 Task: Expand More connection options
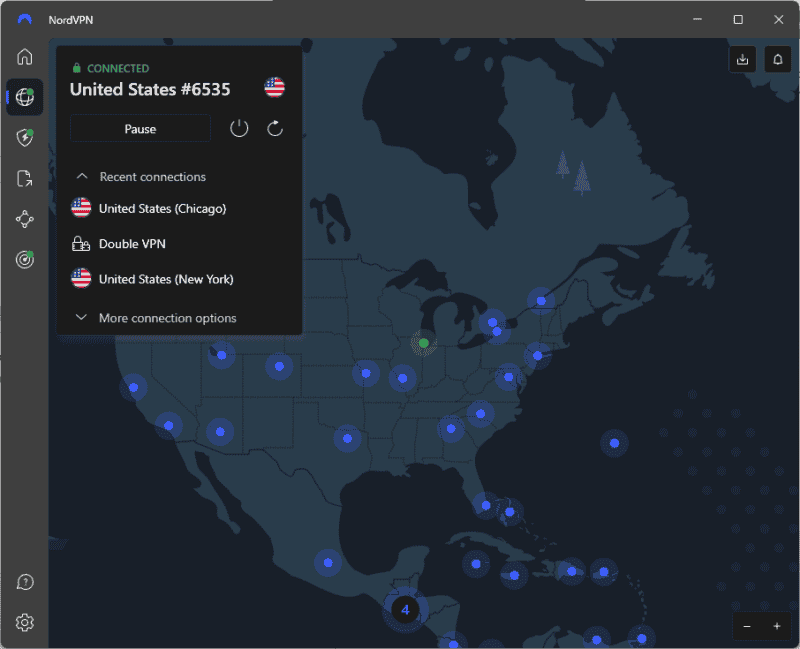point(167,318)
